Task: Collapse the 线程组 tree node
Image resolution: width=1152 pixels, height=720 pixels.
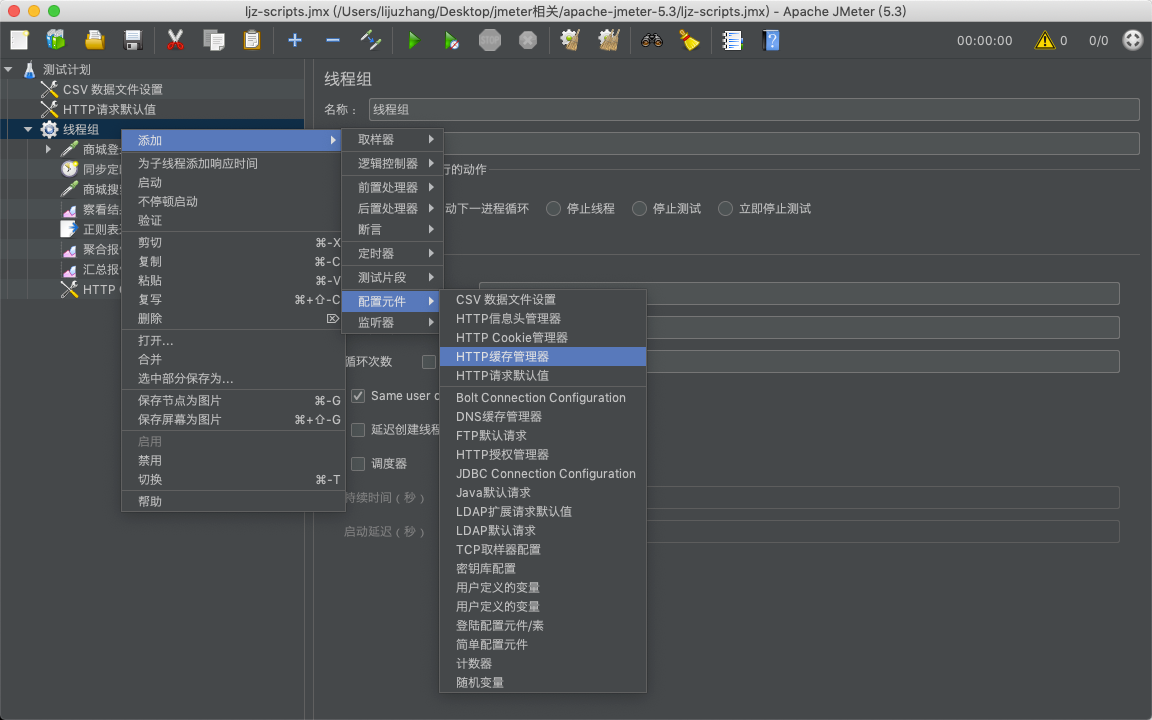Action: (x=28, y=129)
